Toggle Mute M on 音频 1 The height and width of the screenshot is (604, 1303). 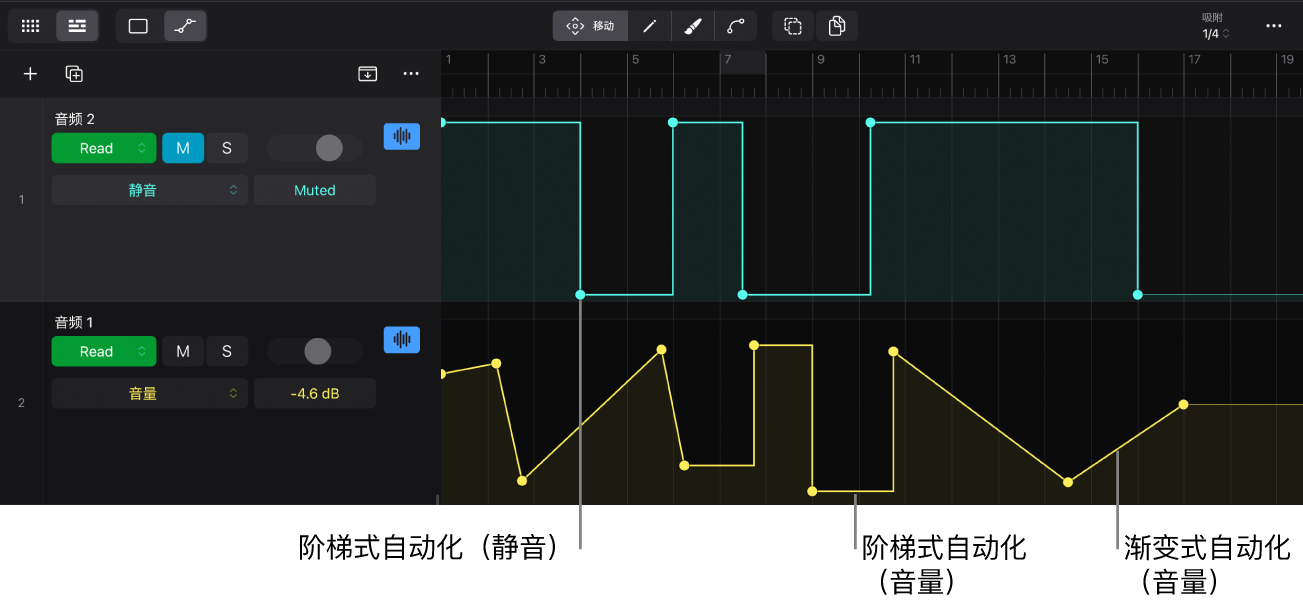pyautogui.click(x=183, y=351)
